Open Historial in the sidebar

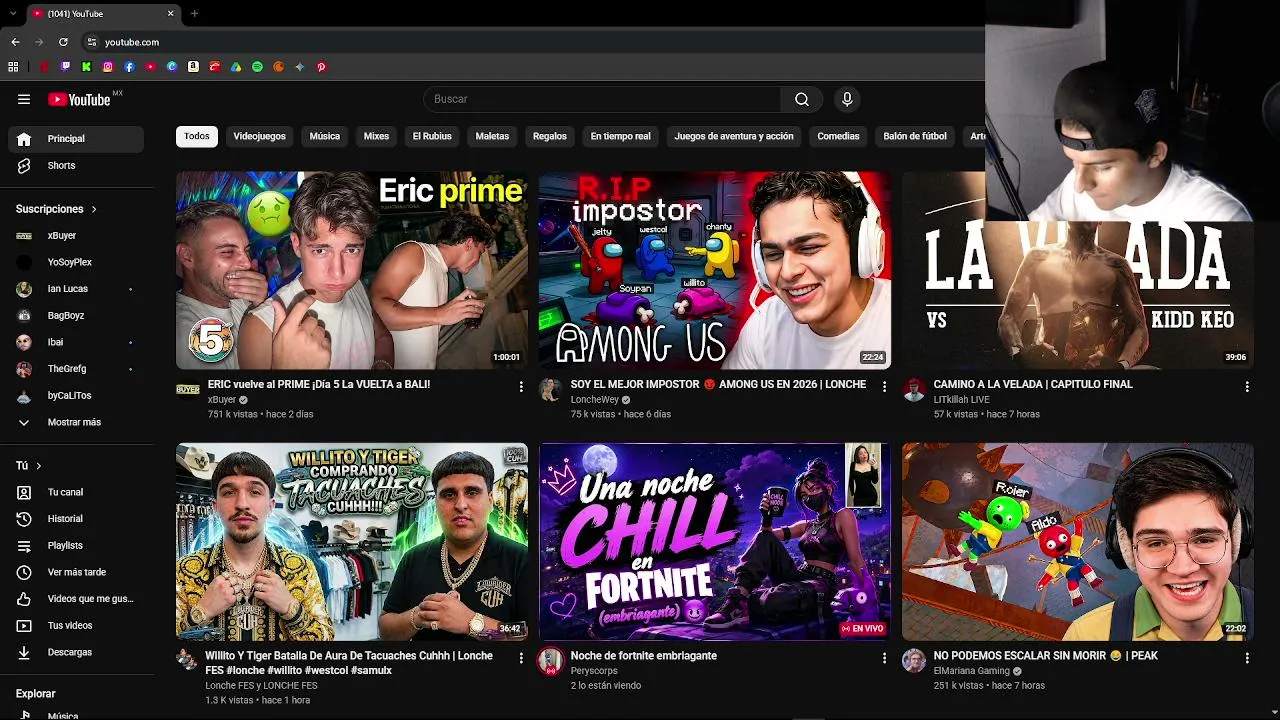[x=76, y=519]
